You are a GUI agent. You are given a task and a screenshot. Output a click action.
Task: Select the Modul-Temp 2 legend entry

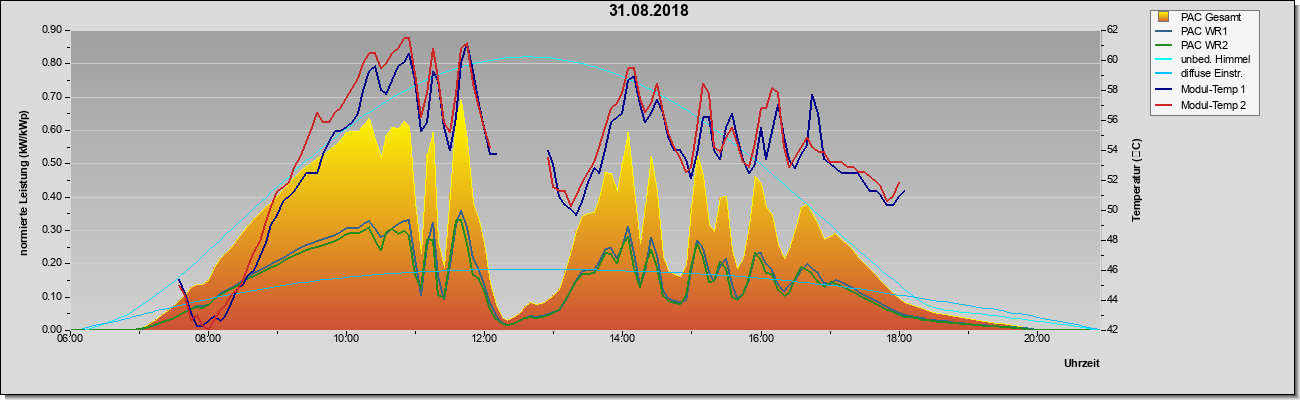[1202, 104]
